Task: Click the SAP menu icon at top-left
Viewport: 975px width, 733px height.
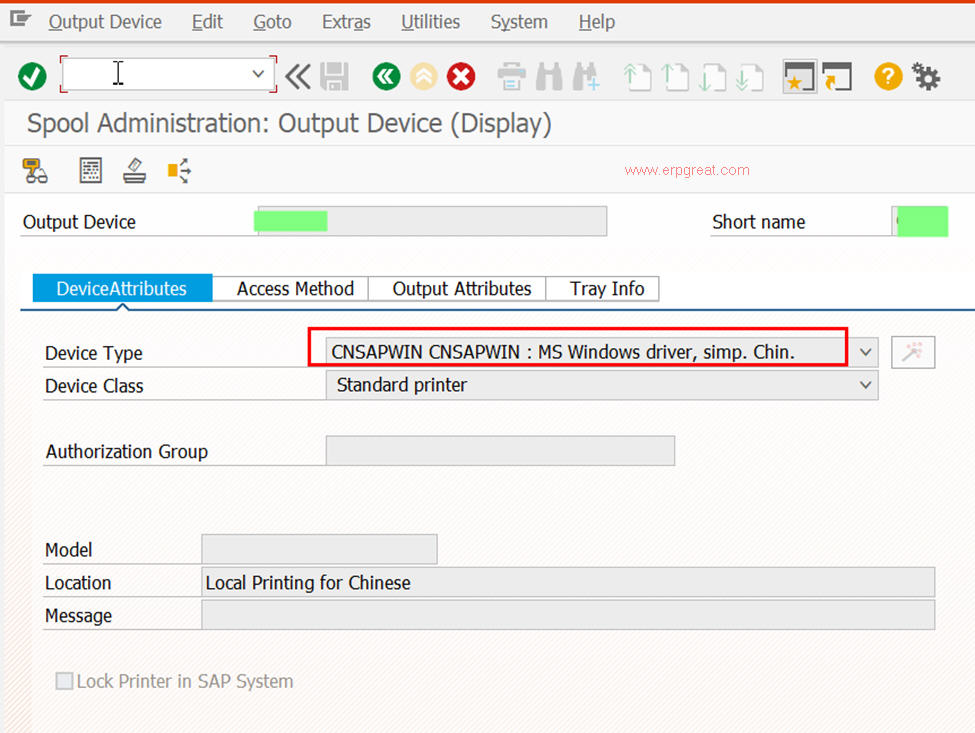Action: (x=20, y=19)
